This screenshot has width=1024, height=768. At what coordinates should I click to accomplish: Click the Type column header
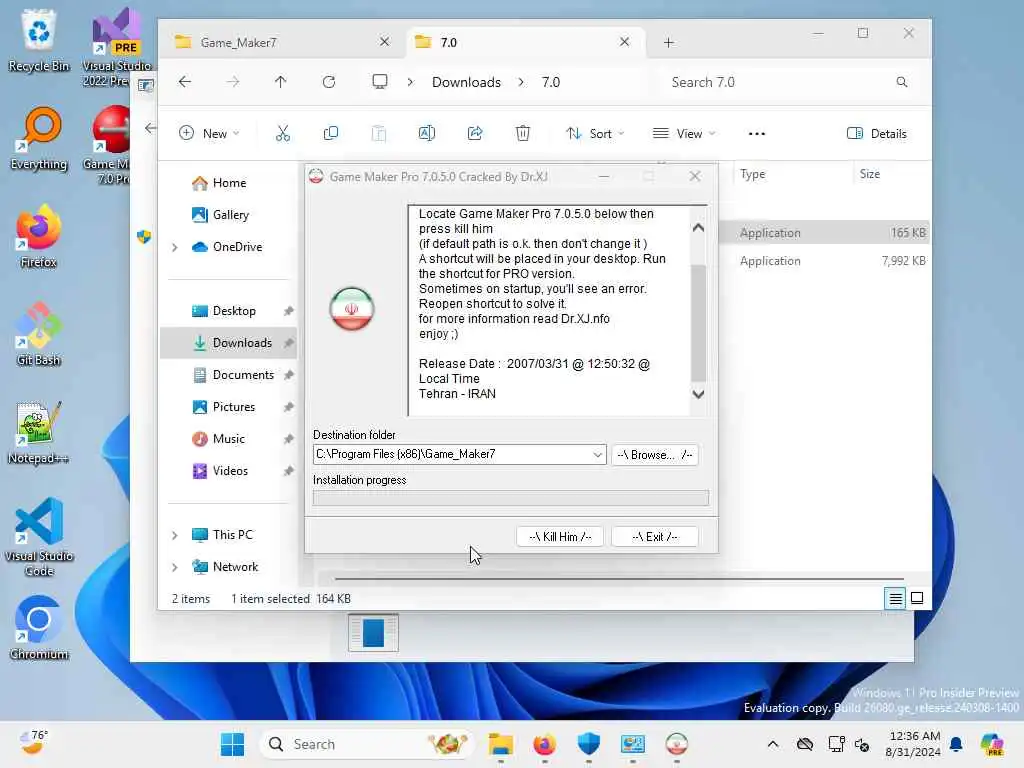coord(753,174)
